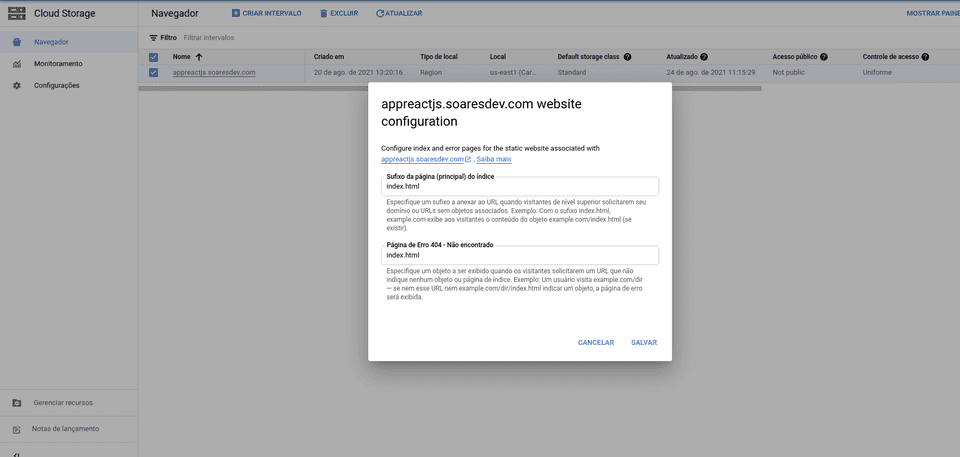This screenshot has height=457, width=960.
Task: Click the Notas de lançamento icon
Action: [x=17, y=429]
